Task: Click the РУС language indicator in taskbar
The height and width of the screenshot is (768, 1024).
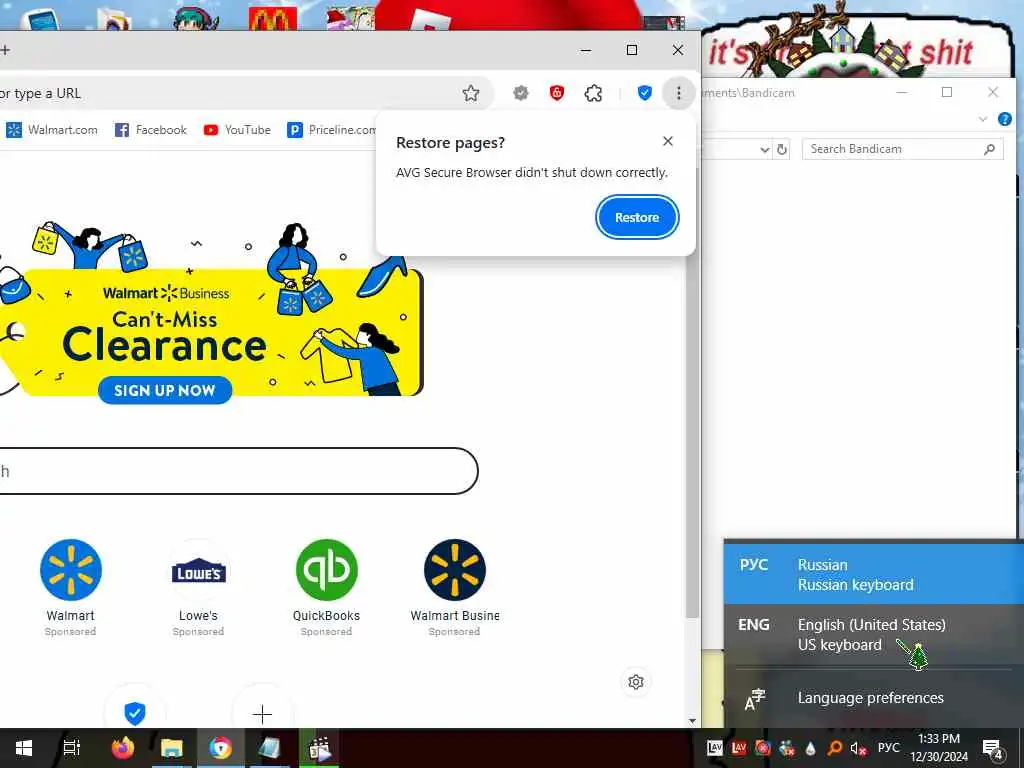Action: [x=888, y=748]
